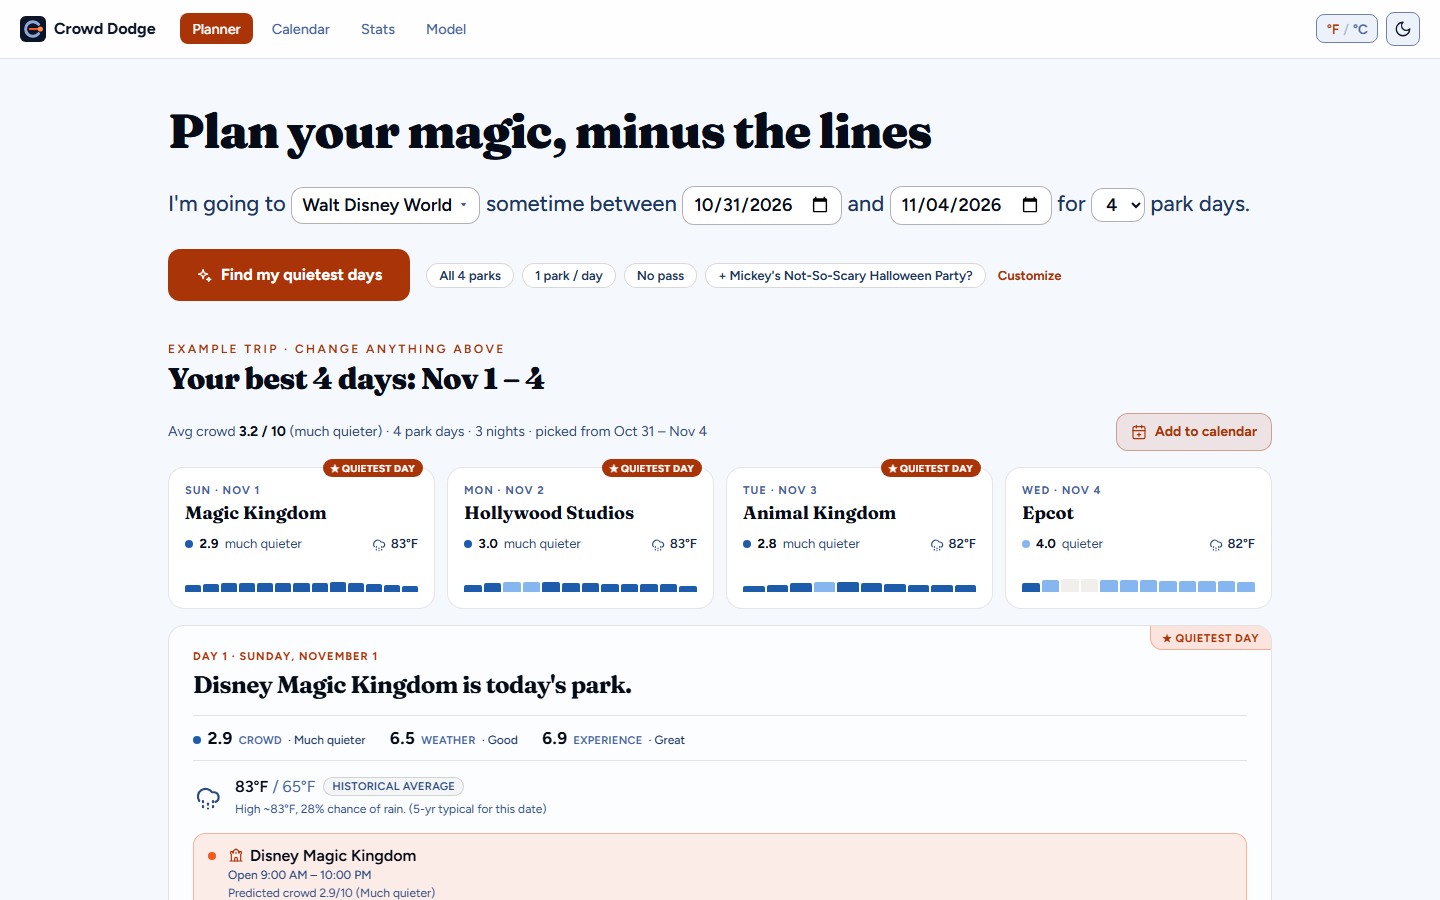Click castle icon beside Disney Magic Kingdom
This screenshot has width=1440, height=900.
coord(236,856)
